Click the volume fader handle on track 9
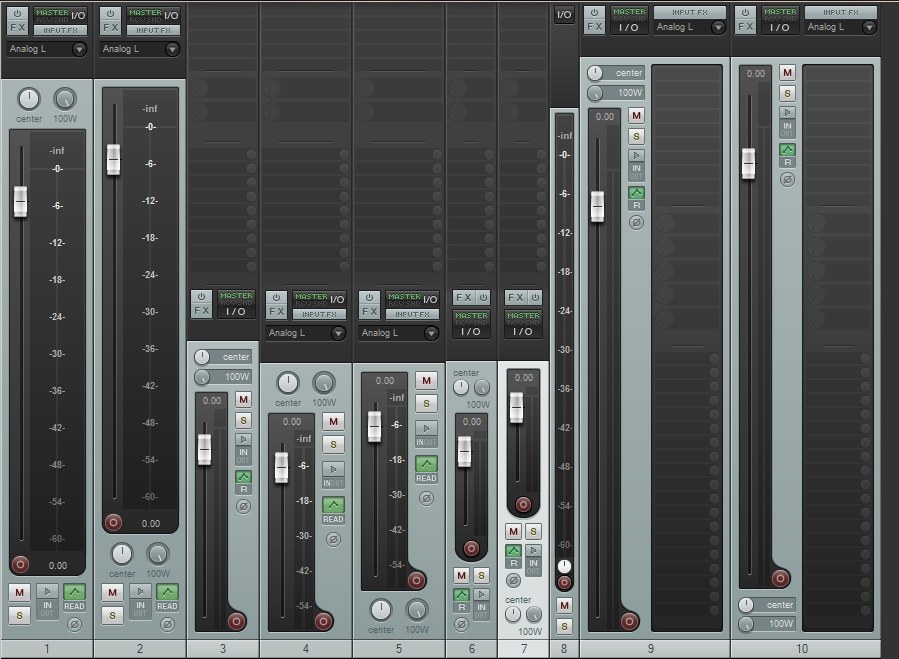The image size is (899, 659). (597, 207)
